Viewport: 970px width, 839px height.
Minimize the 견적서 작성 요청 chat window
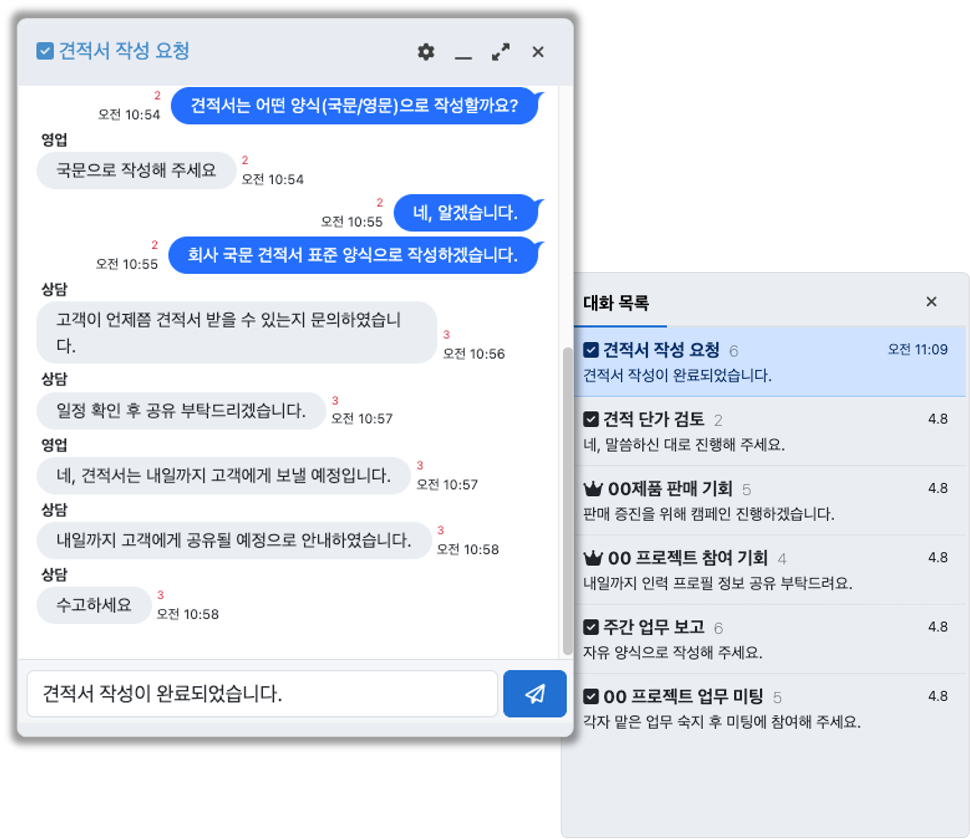(463, 57)
